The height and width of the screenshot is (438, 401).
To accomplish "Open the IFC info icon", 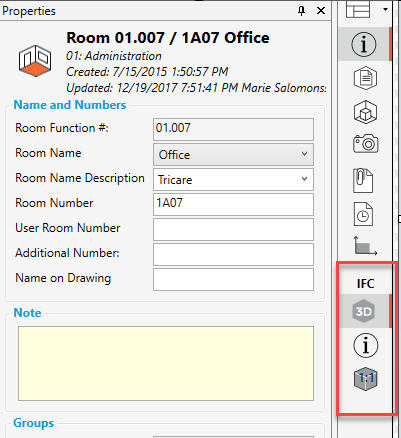I will click(x=365, y=345).
